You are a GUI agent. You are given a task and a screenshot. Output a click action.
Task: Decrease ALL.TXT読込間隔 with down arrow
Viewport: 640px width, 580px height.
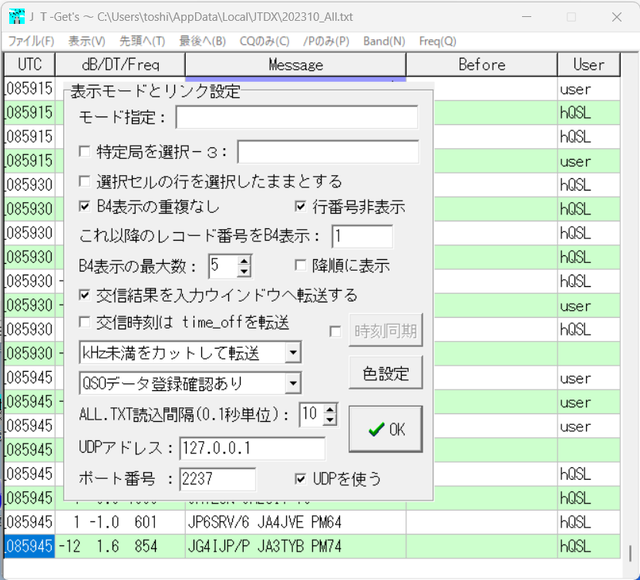[x=330, y=420]
